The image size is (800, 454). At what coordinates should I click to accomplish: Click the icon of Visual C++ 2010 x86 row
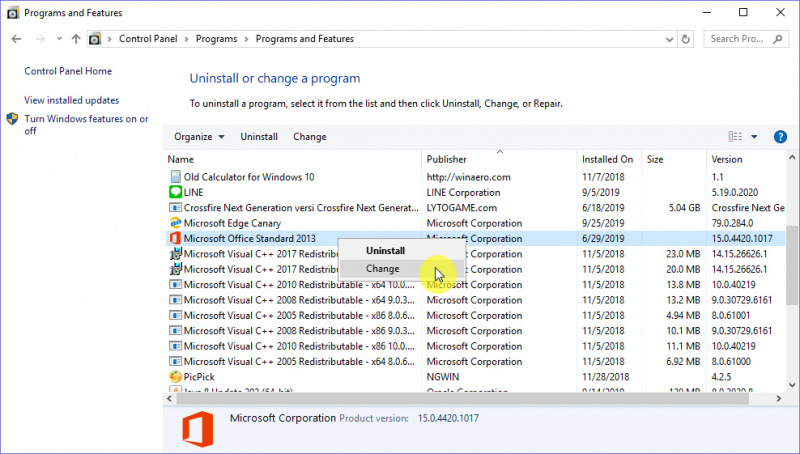176,346
